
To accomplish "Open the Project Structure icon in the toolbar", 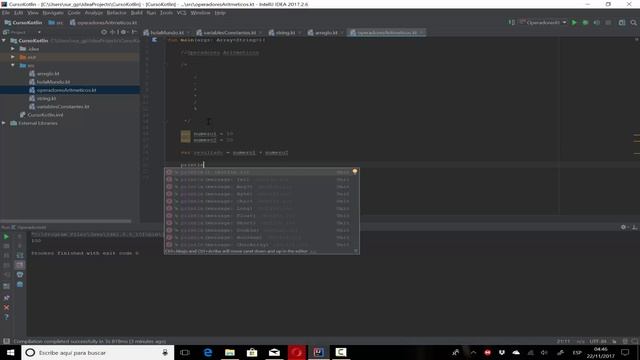I will tap(622, 23).
